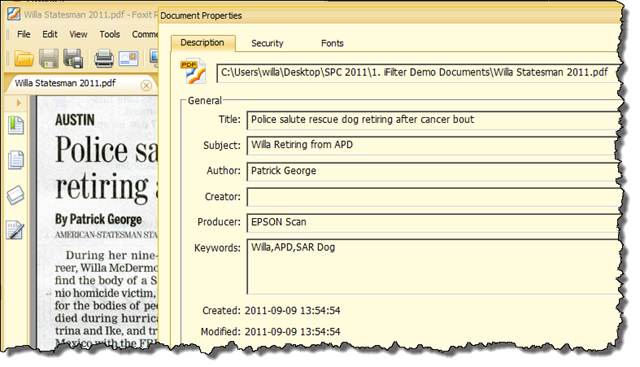
Task: Click into the Author field
Action: pos(433,171)
